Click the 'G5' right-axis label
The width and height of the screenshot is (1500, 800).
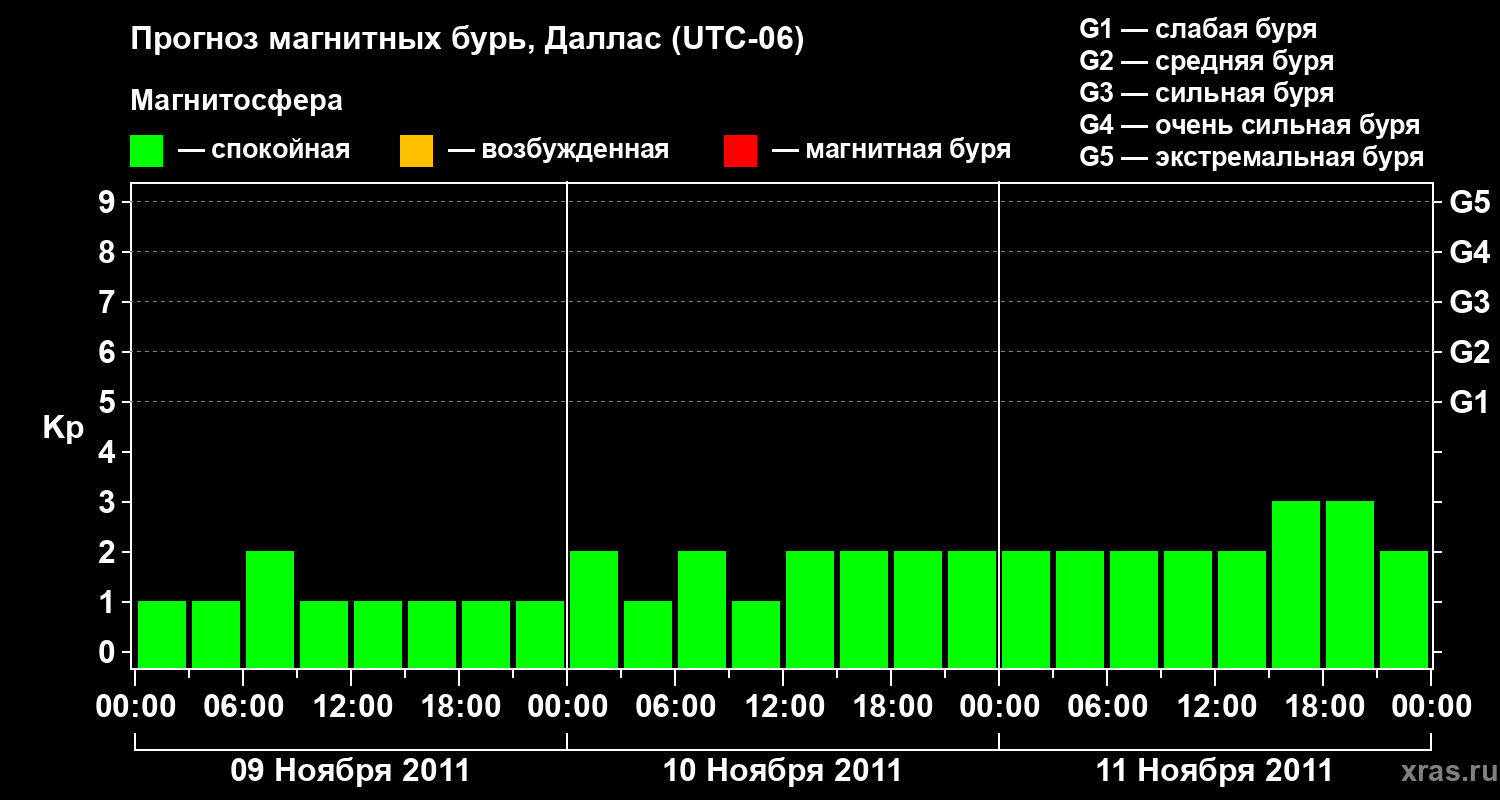(1469, 202)
